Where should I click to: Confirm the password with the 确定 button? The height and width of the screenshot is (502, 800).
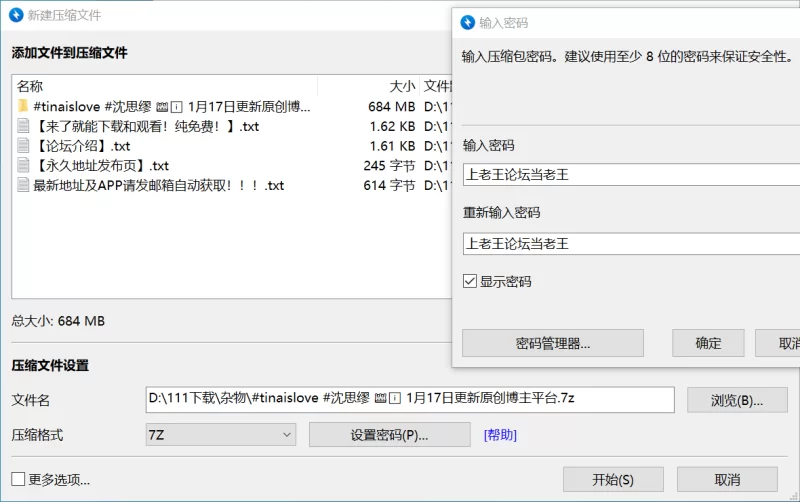[708, 343]
